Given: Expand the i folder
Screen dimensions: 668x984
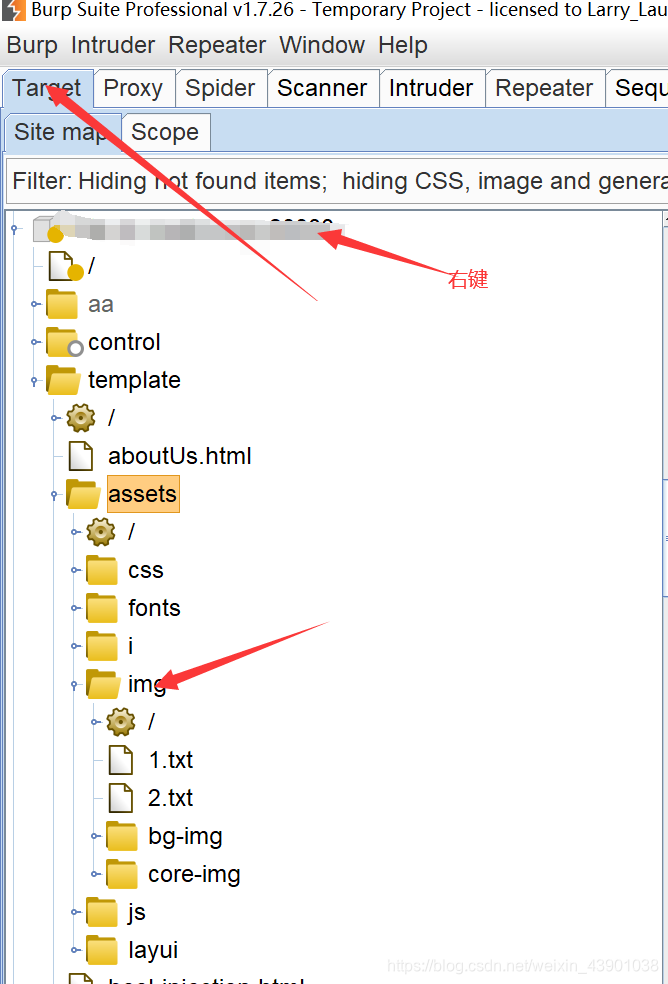Looking at the screenshot, I should point(76,646).
